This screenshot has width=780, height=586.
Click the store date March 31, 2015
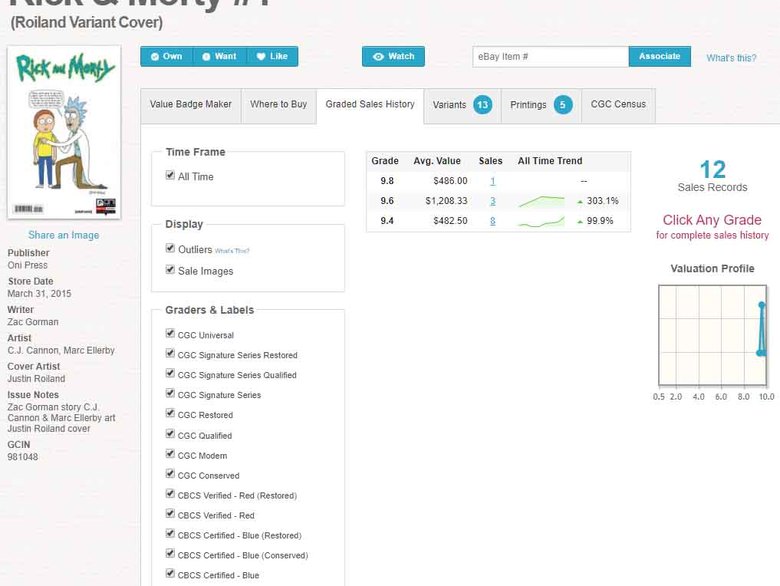click(39, 293)
